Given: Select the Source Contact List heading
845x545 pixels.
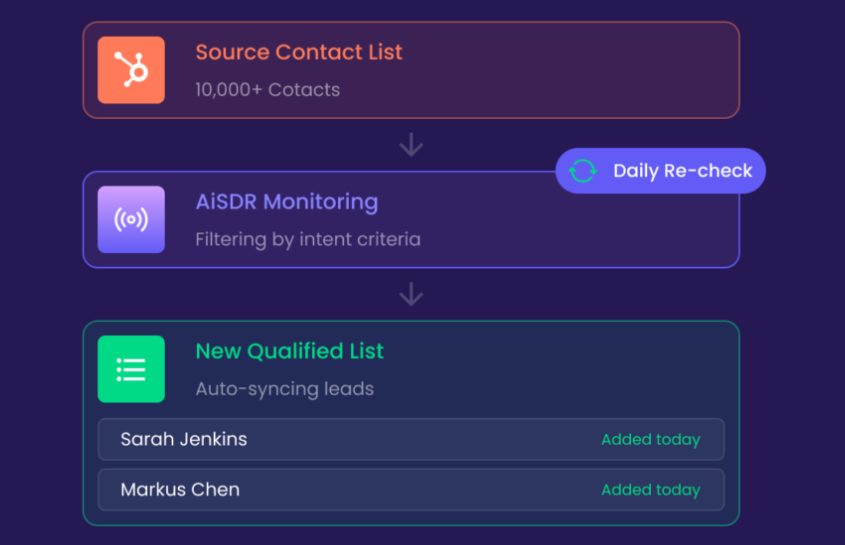Looking at the screenshot, I should 299,52.
